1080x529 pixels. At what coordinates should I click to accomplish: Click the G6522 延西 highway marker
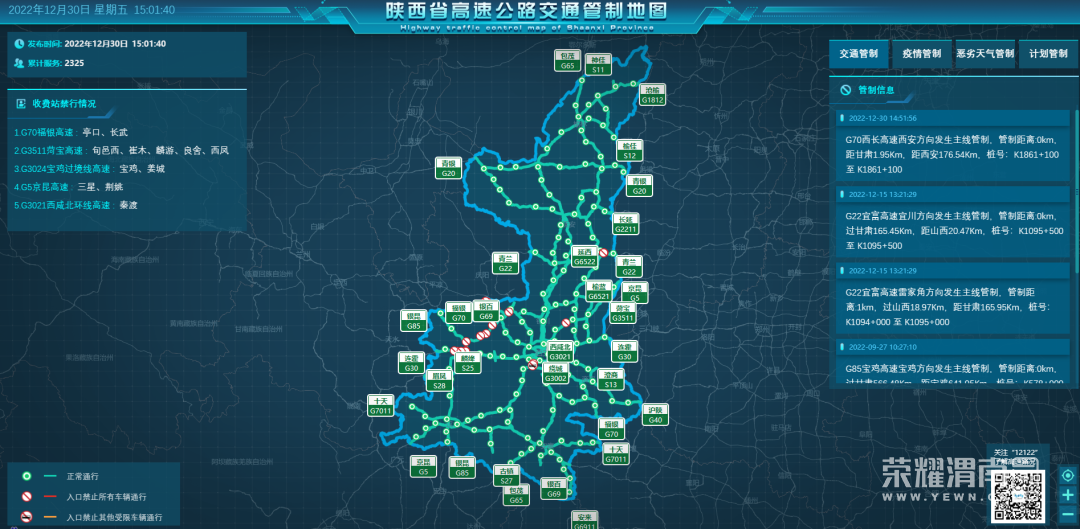pos(585,257)
